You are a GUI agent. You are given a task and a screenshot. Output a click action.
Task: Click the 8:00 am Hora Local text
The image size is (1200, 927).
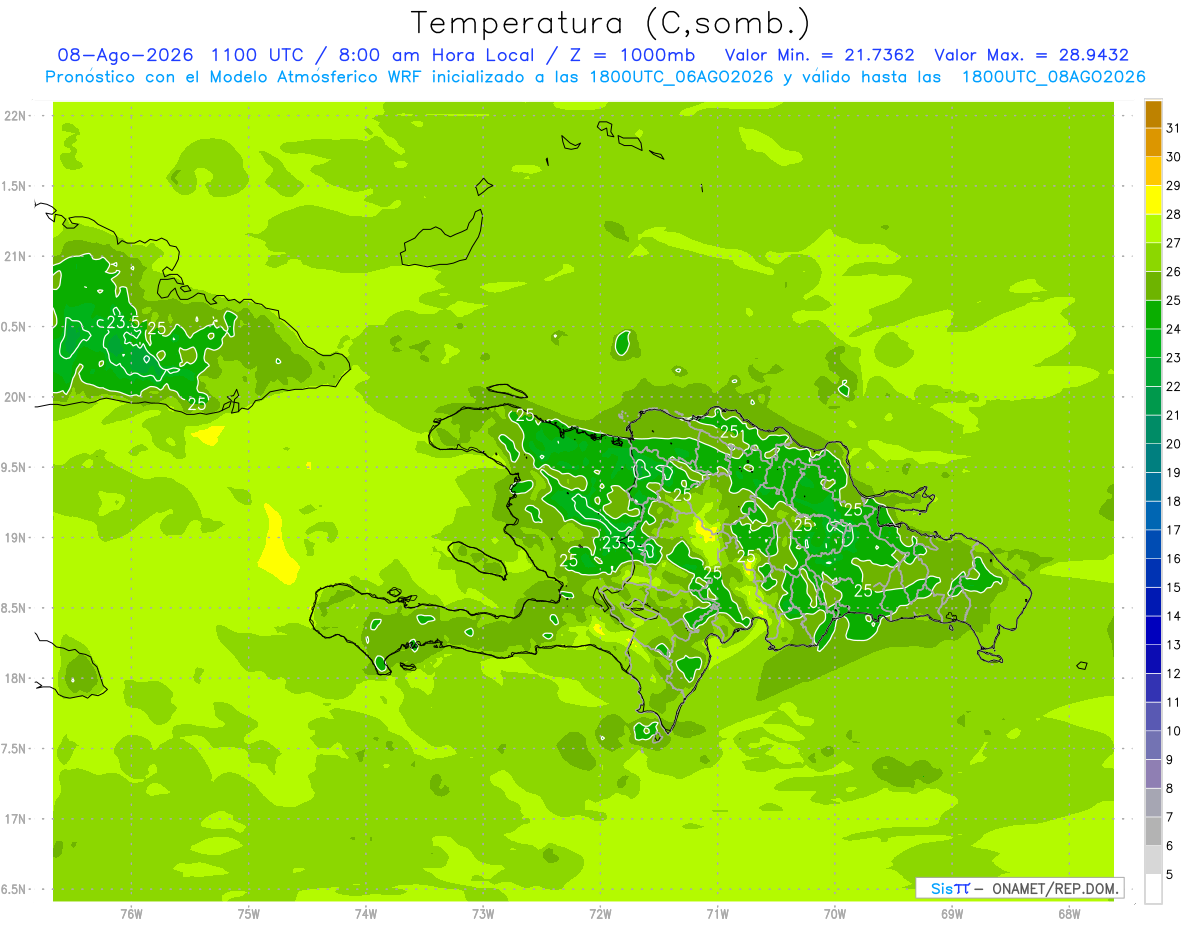pos(435,55)
